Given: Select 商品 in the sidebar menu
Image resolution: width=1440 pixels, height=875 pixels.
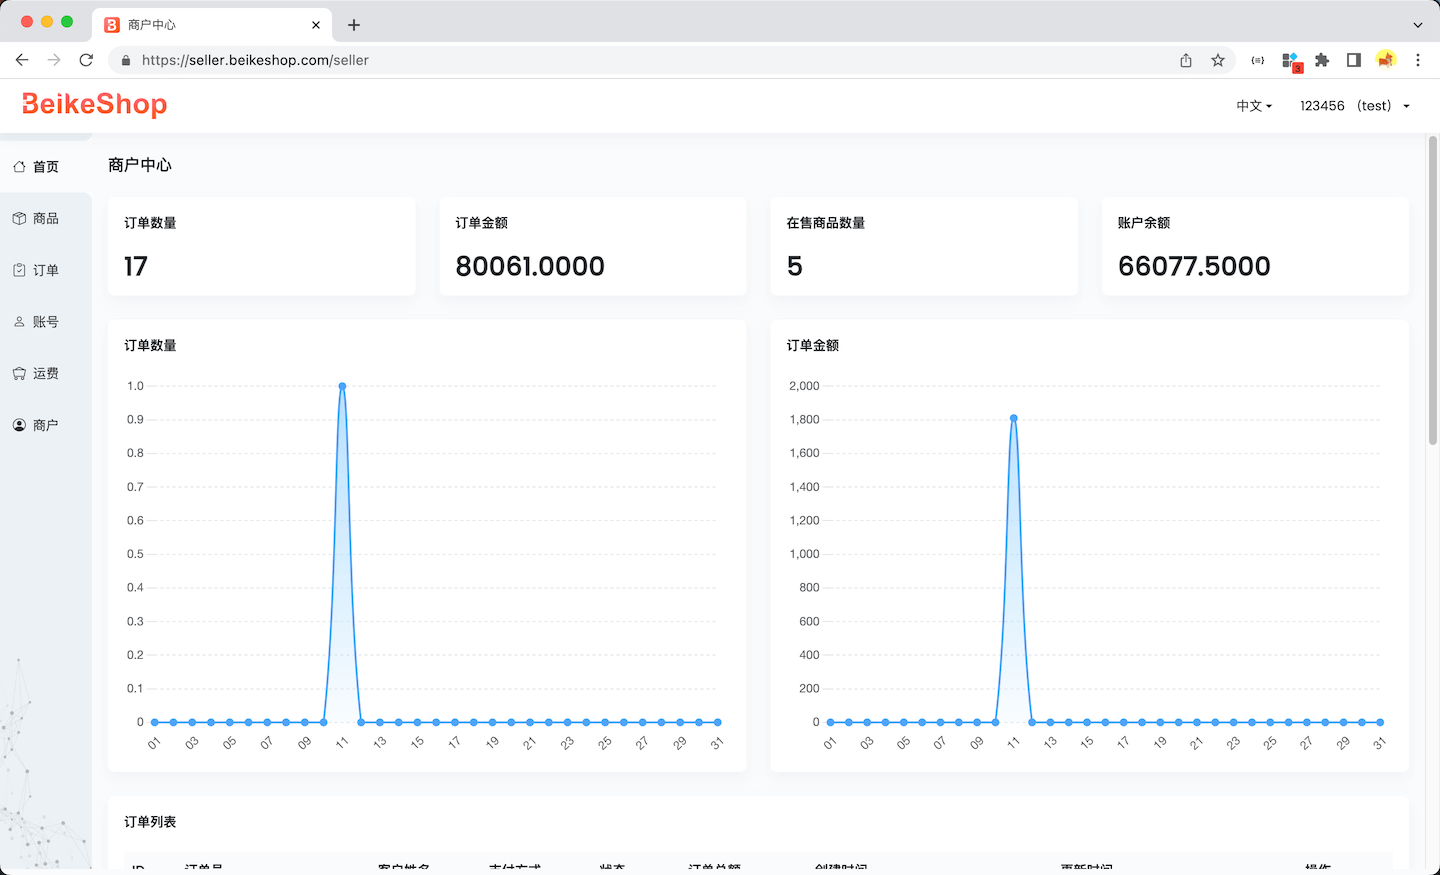Looking at the screenshot, I should click(46, 218).
